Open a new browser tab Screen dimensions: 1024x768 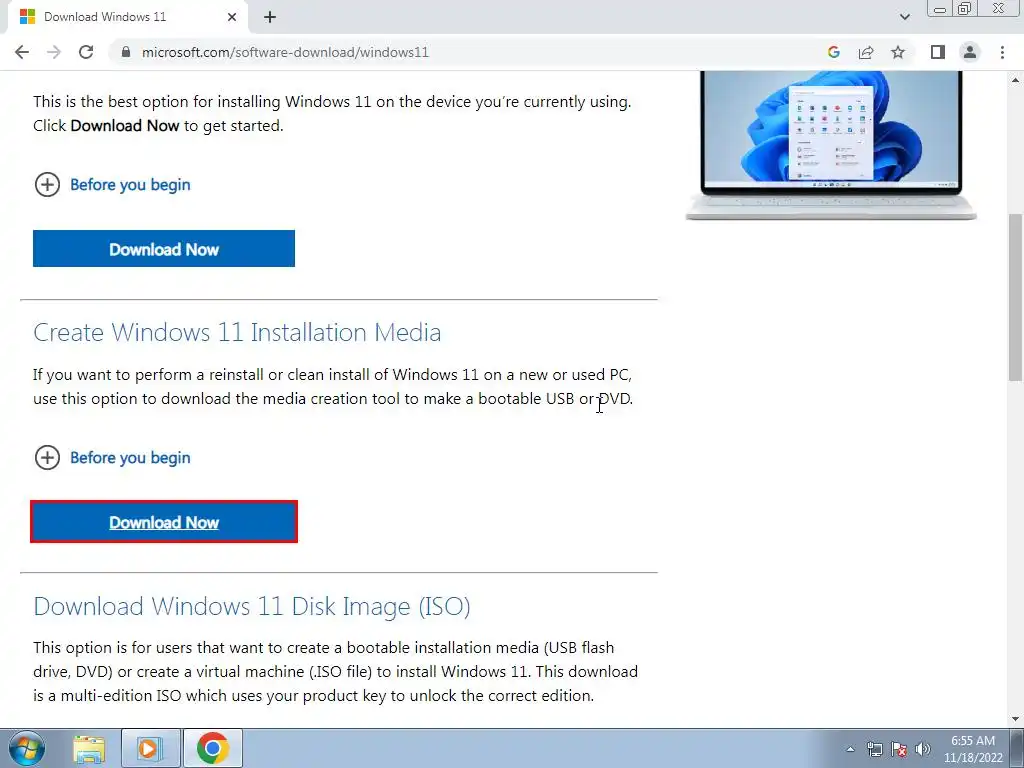[x=270, y=17]
